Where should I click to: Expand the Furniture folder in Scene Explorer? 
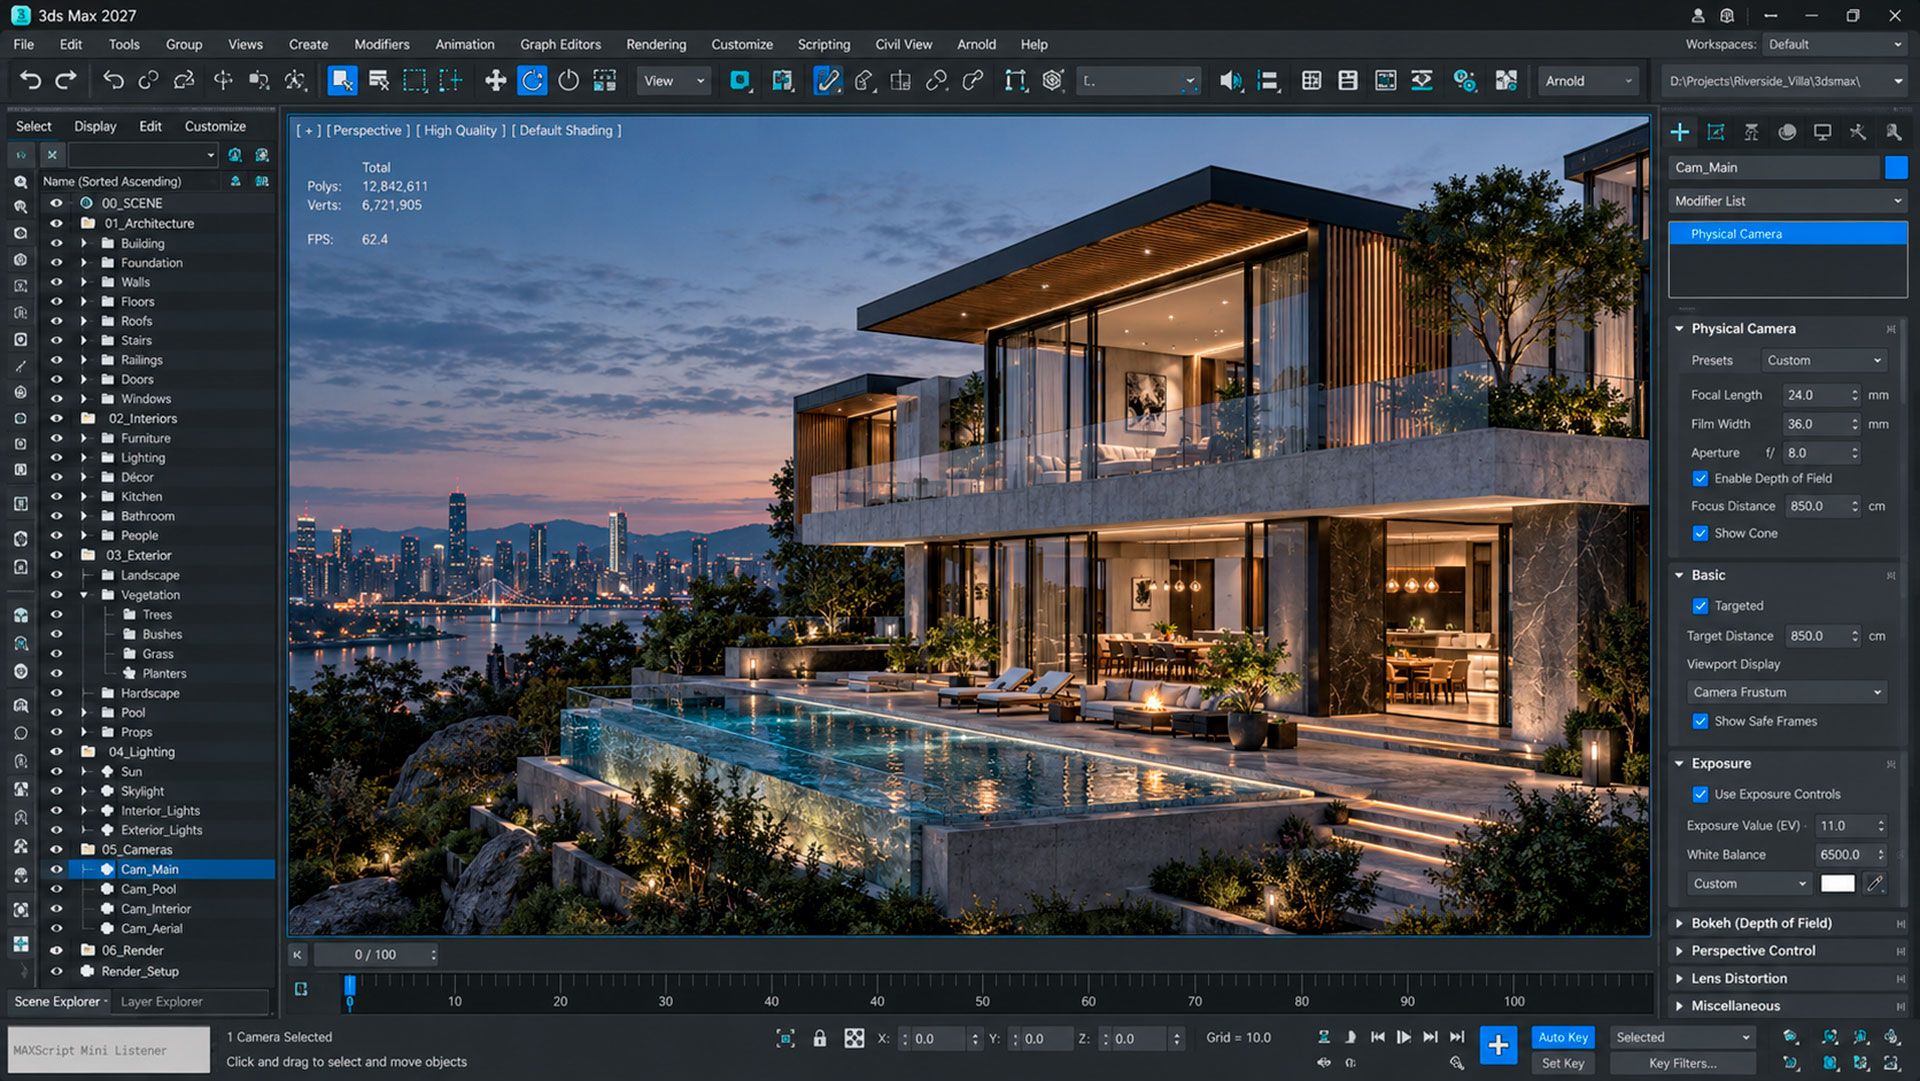pos(84,438)
